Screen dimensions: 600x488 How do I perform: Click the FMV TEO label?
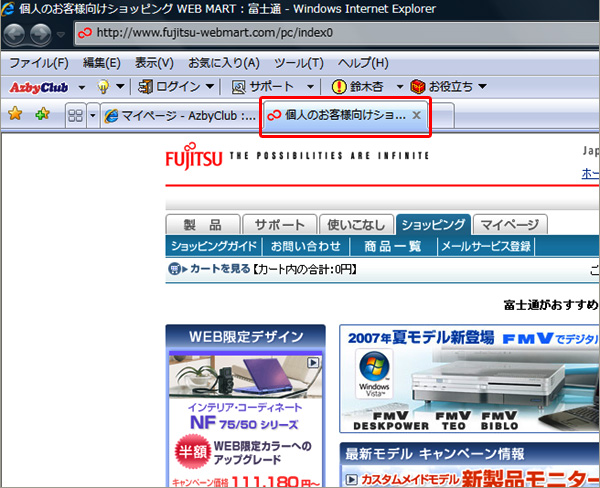pos(453,421)
